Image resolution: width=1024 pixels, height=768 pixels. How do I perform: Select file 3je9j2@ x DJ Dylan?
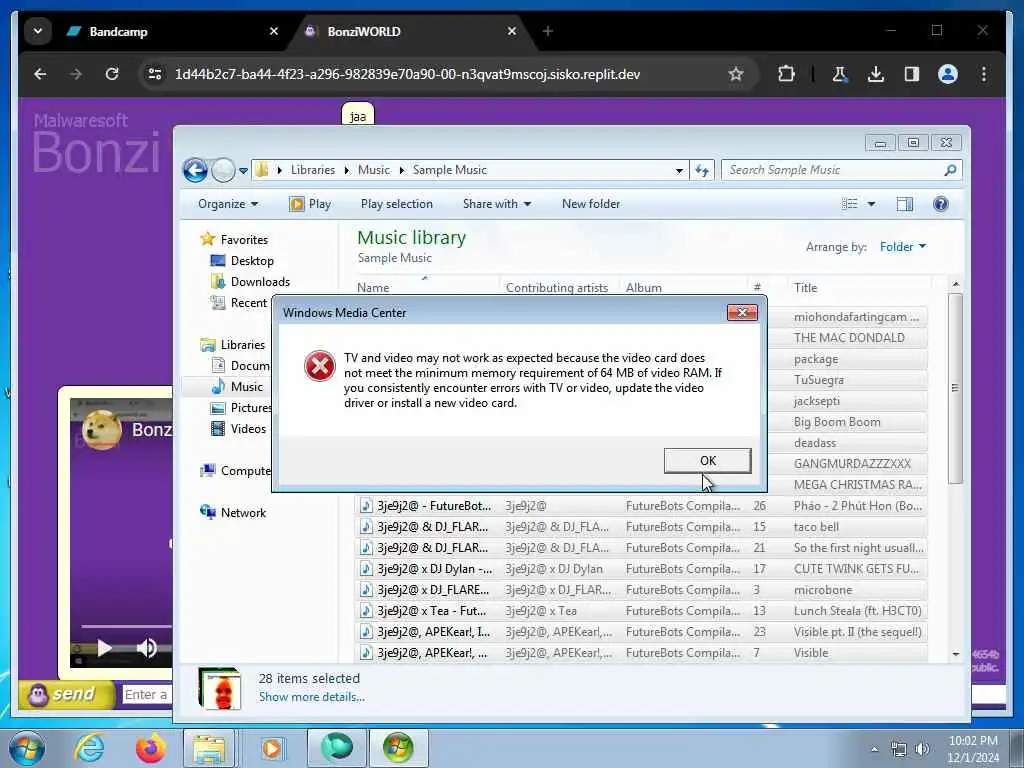[x=434, y=569]
